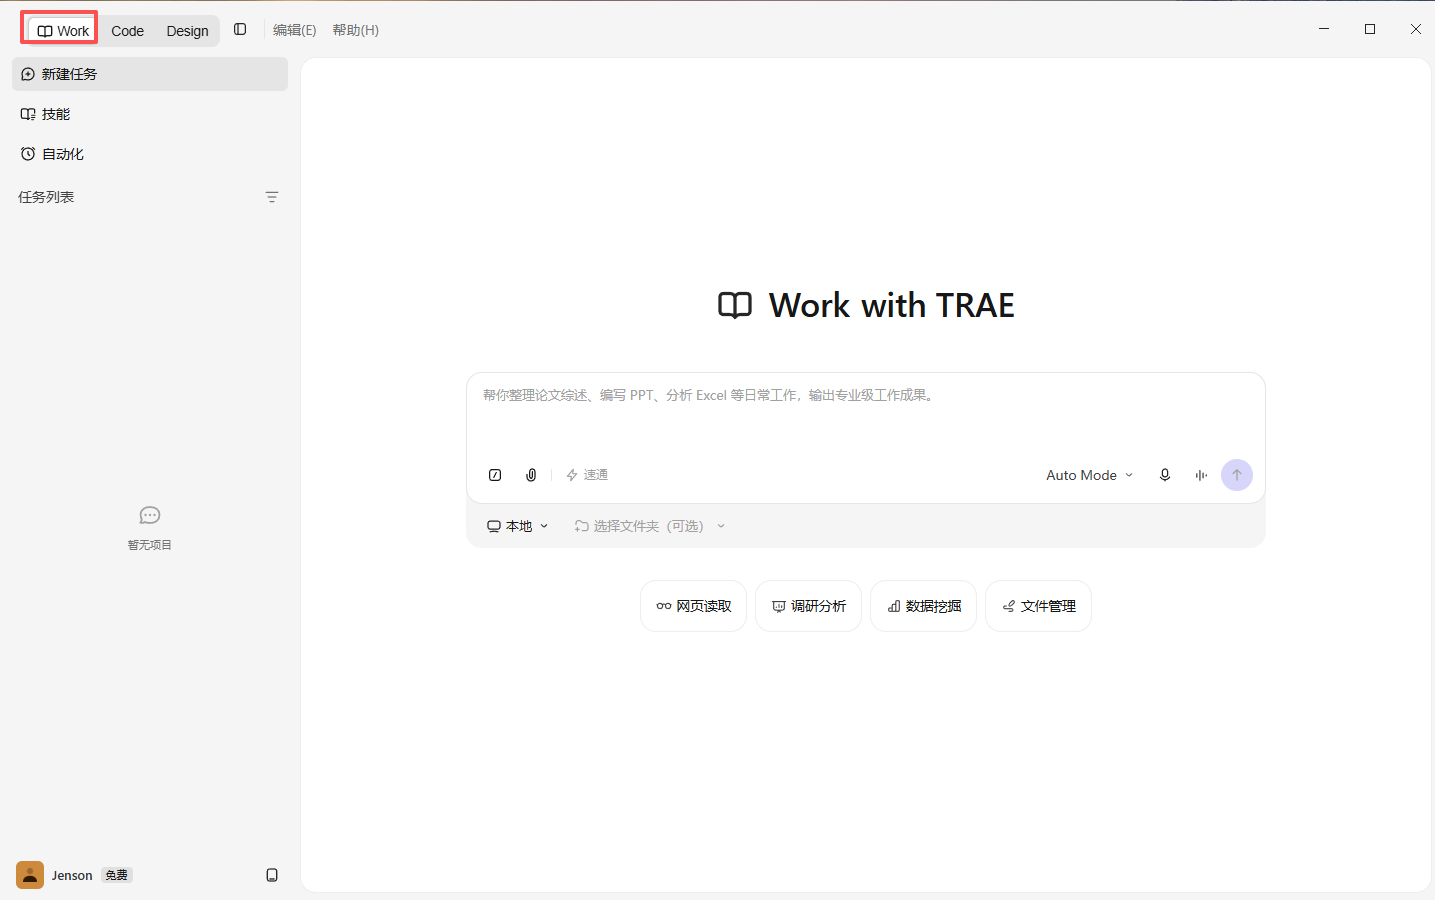This screenshot has width=1435, height=900.
Task: Toggle the 速通 fast mode
Action: [x=587, y=475]
